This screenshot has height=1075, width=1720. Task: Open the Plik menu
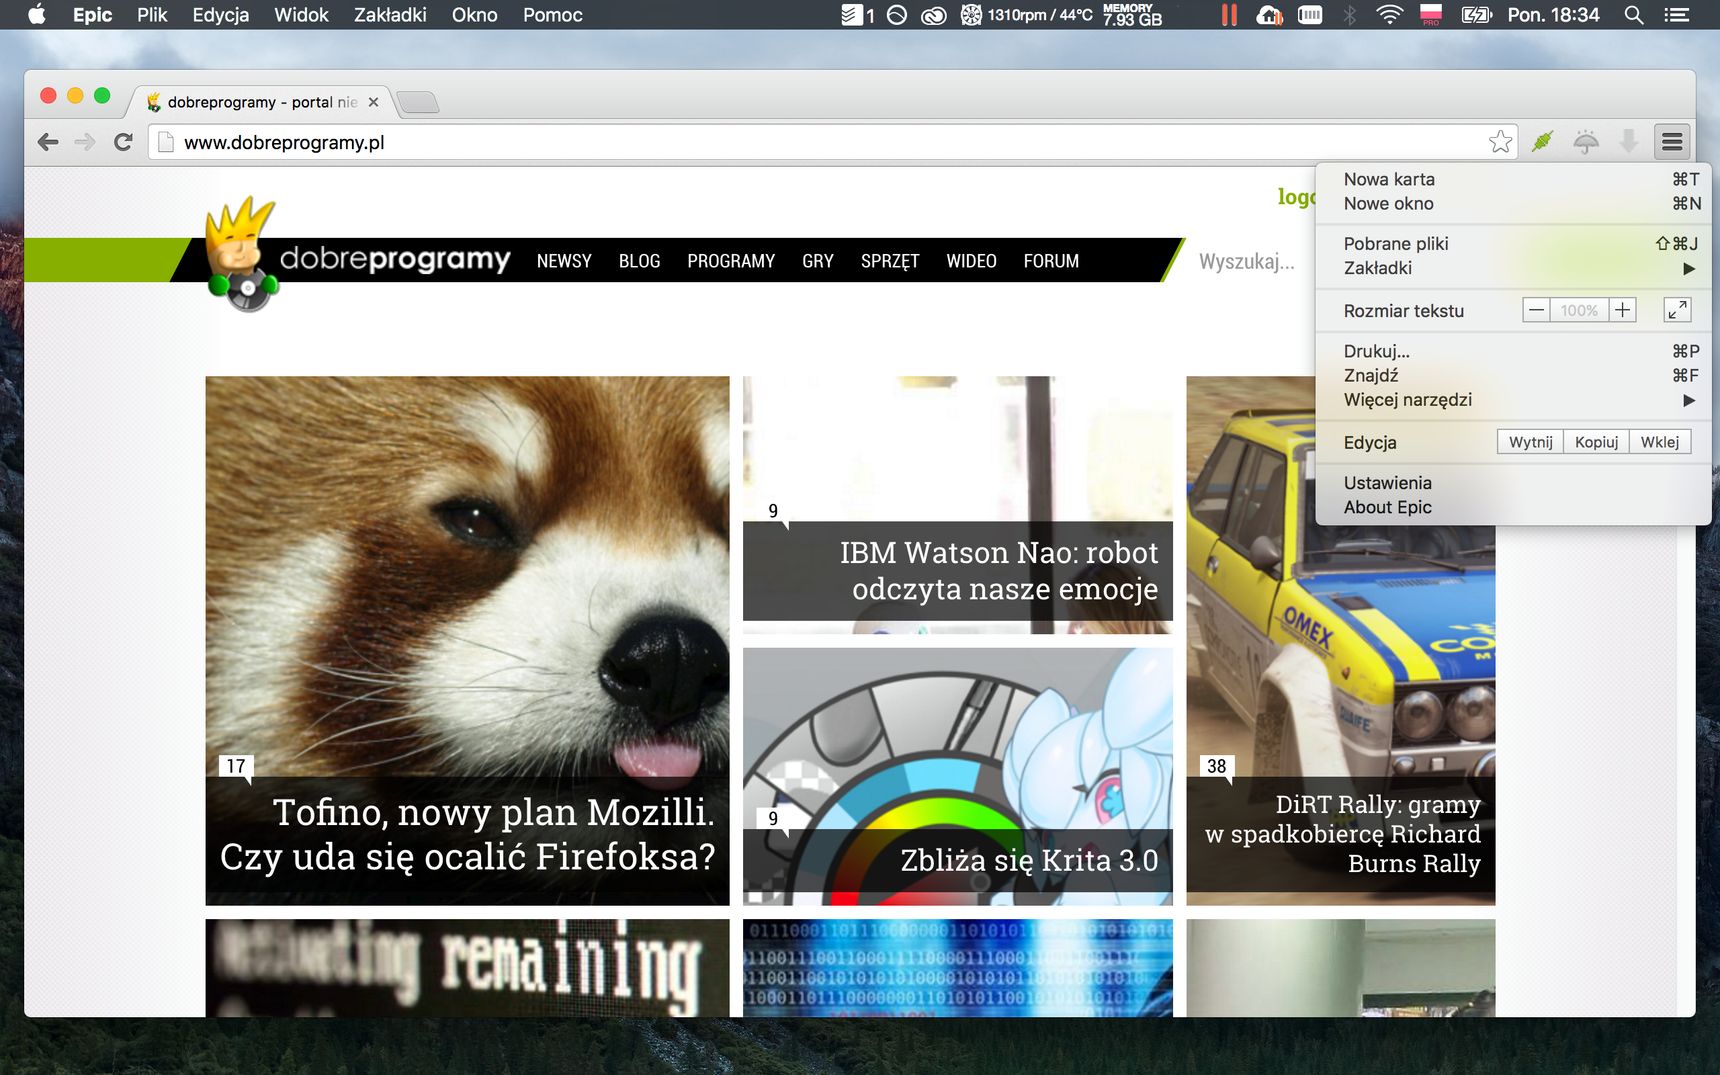[x=152, y=15]
